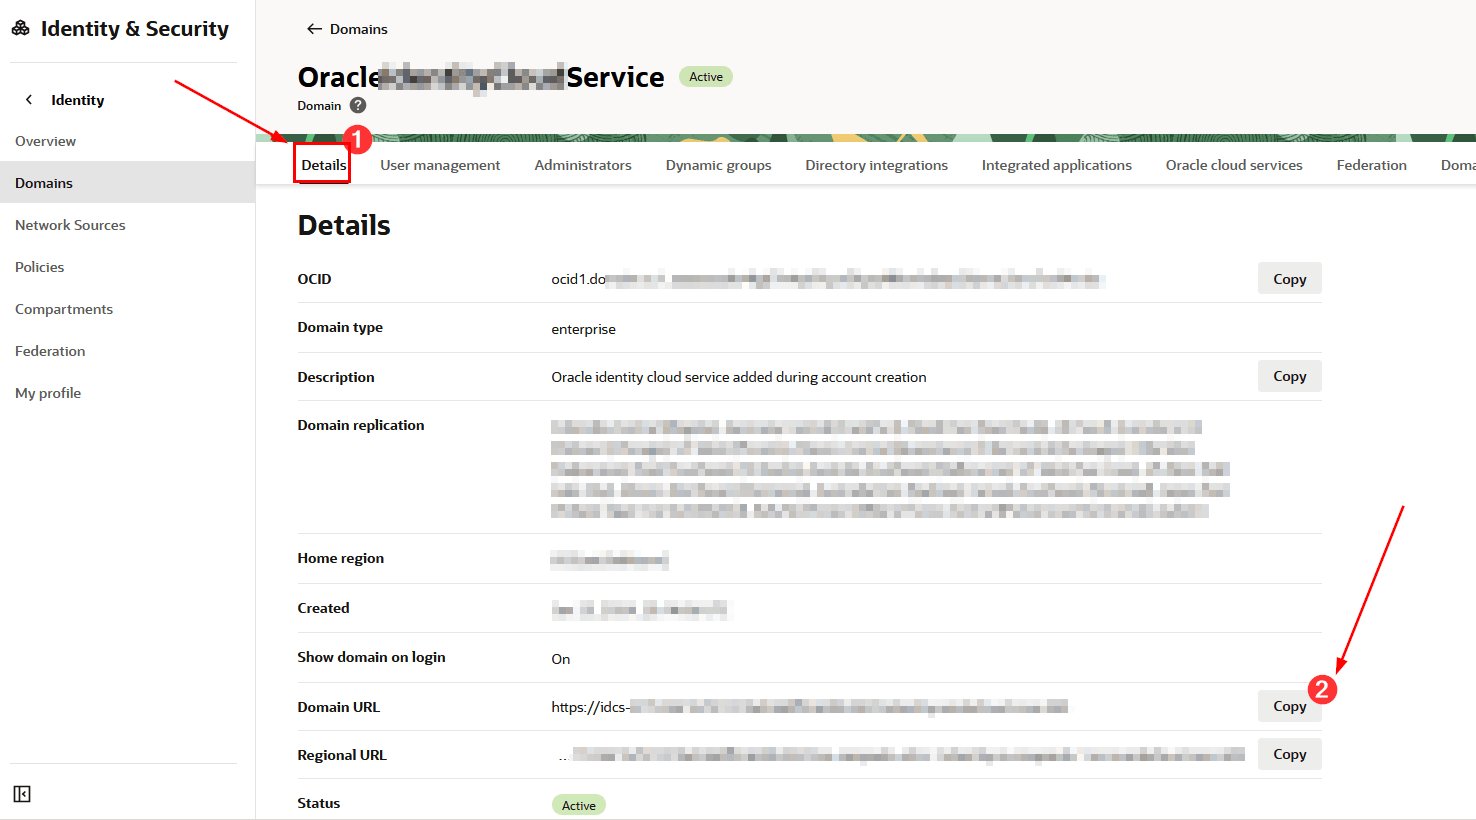Screen dimensions: 1476x820
Task: Click the description text about identity cloud service
Action: coord(739,377)
